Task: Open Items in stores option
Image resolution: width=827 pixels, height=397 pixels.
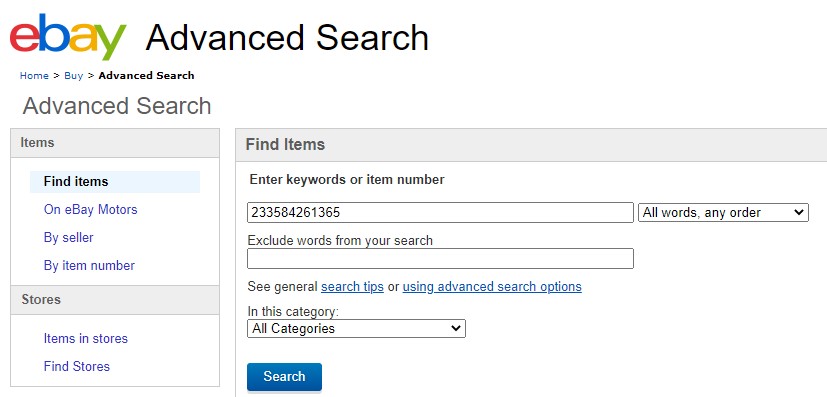Action: click(x=86, y=338)
